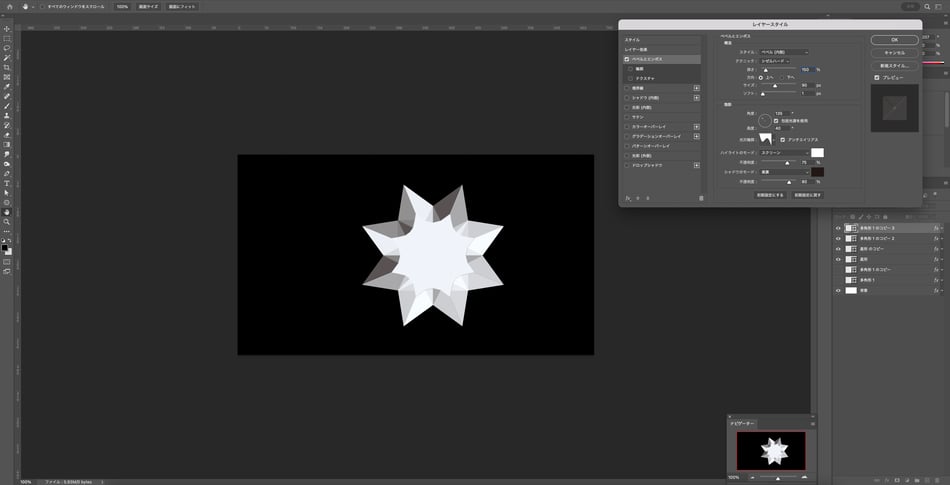The width and height of the screenshot is (950, 485).
Task: Select the Eraser tool
Action: coord(7,135)
